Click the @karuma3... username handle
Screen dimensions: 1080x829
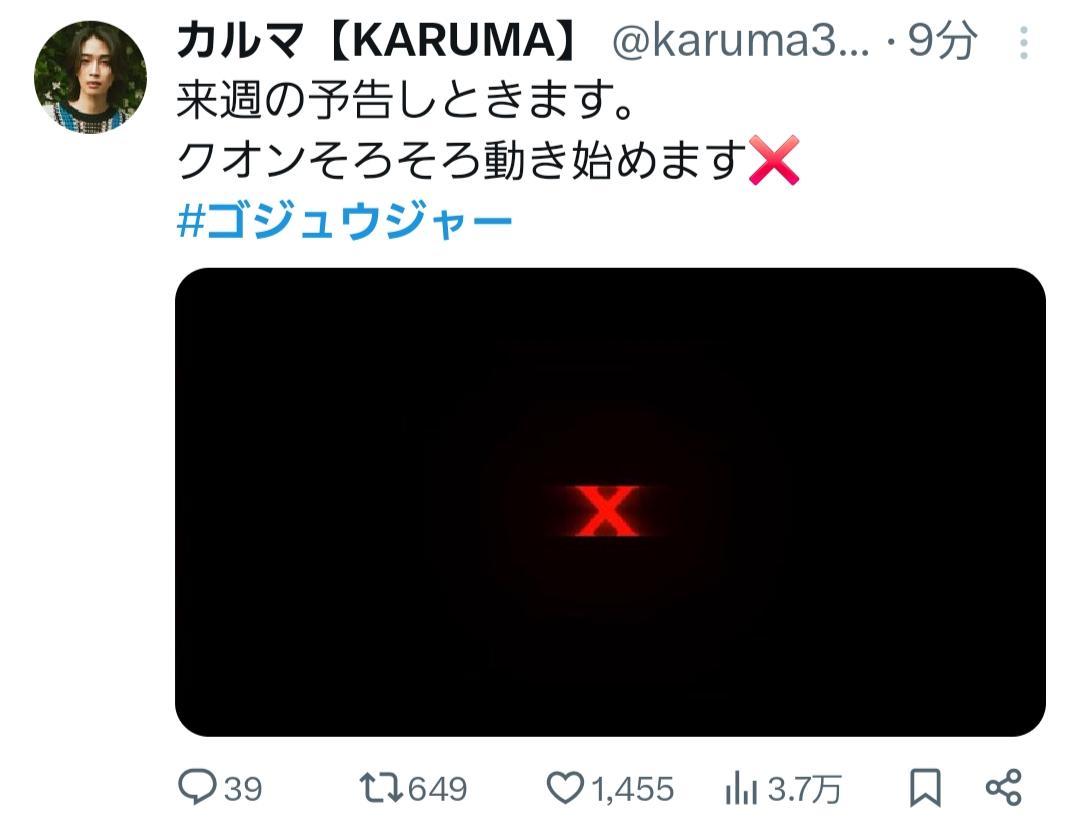[740, 41]
